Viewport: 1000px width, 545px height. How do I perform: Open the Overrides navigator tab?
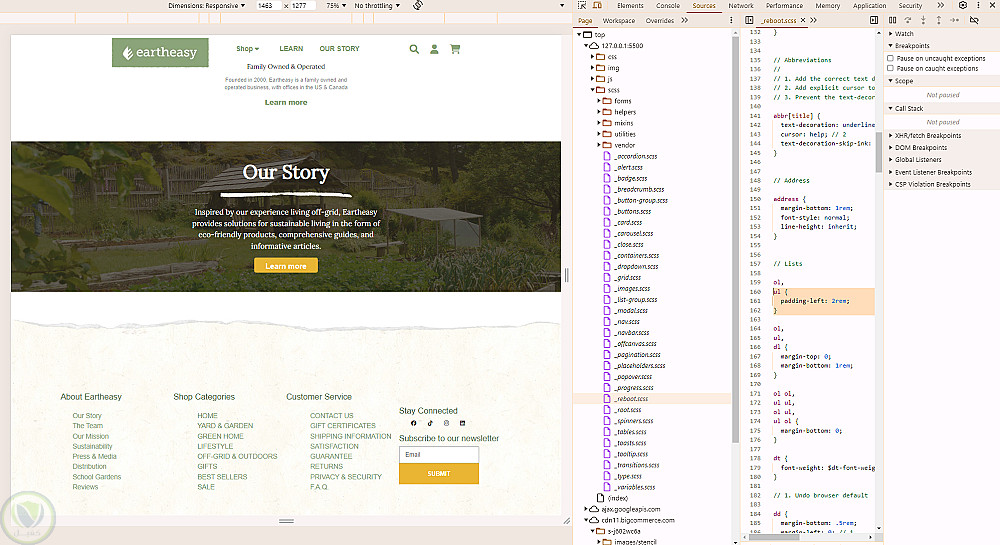(659, 20)
